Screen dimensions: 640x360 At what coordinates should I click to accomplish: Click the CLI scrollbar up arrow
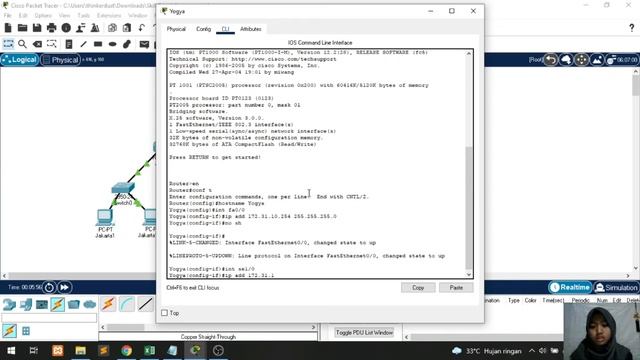(469, 53)
